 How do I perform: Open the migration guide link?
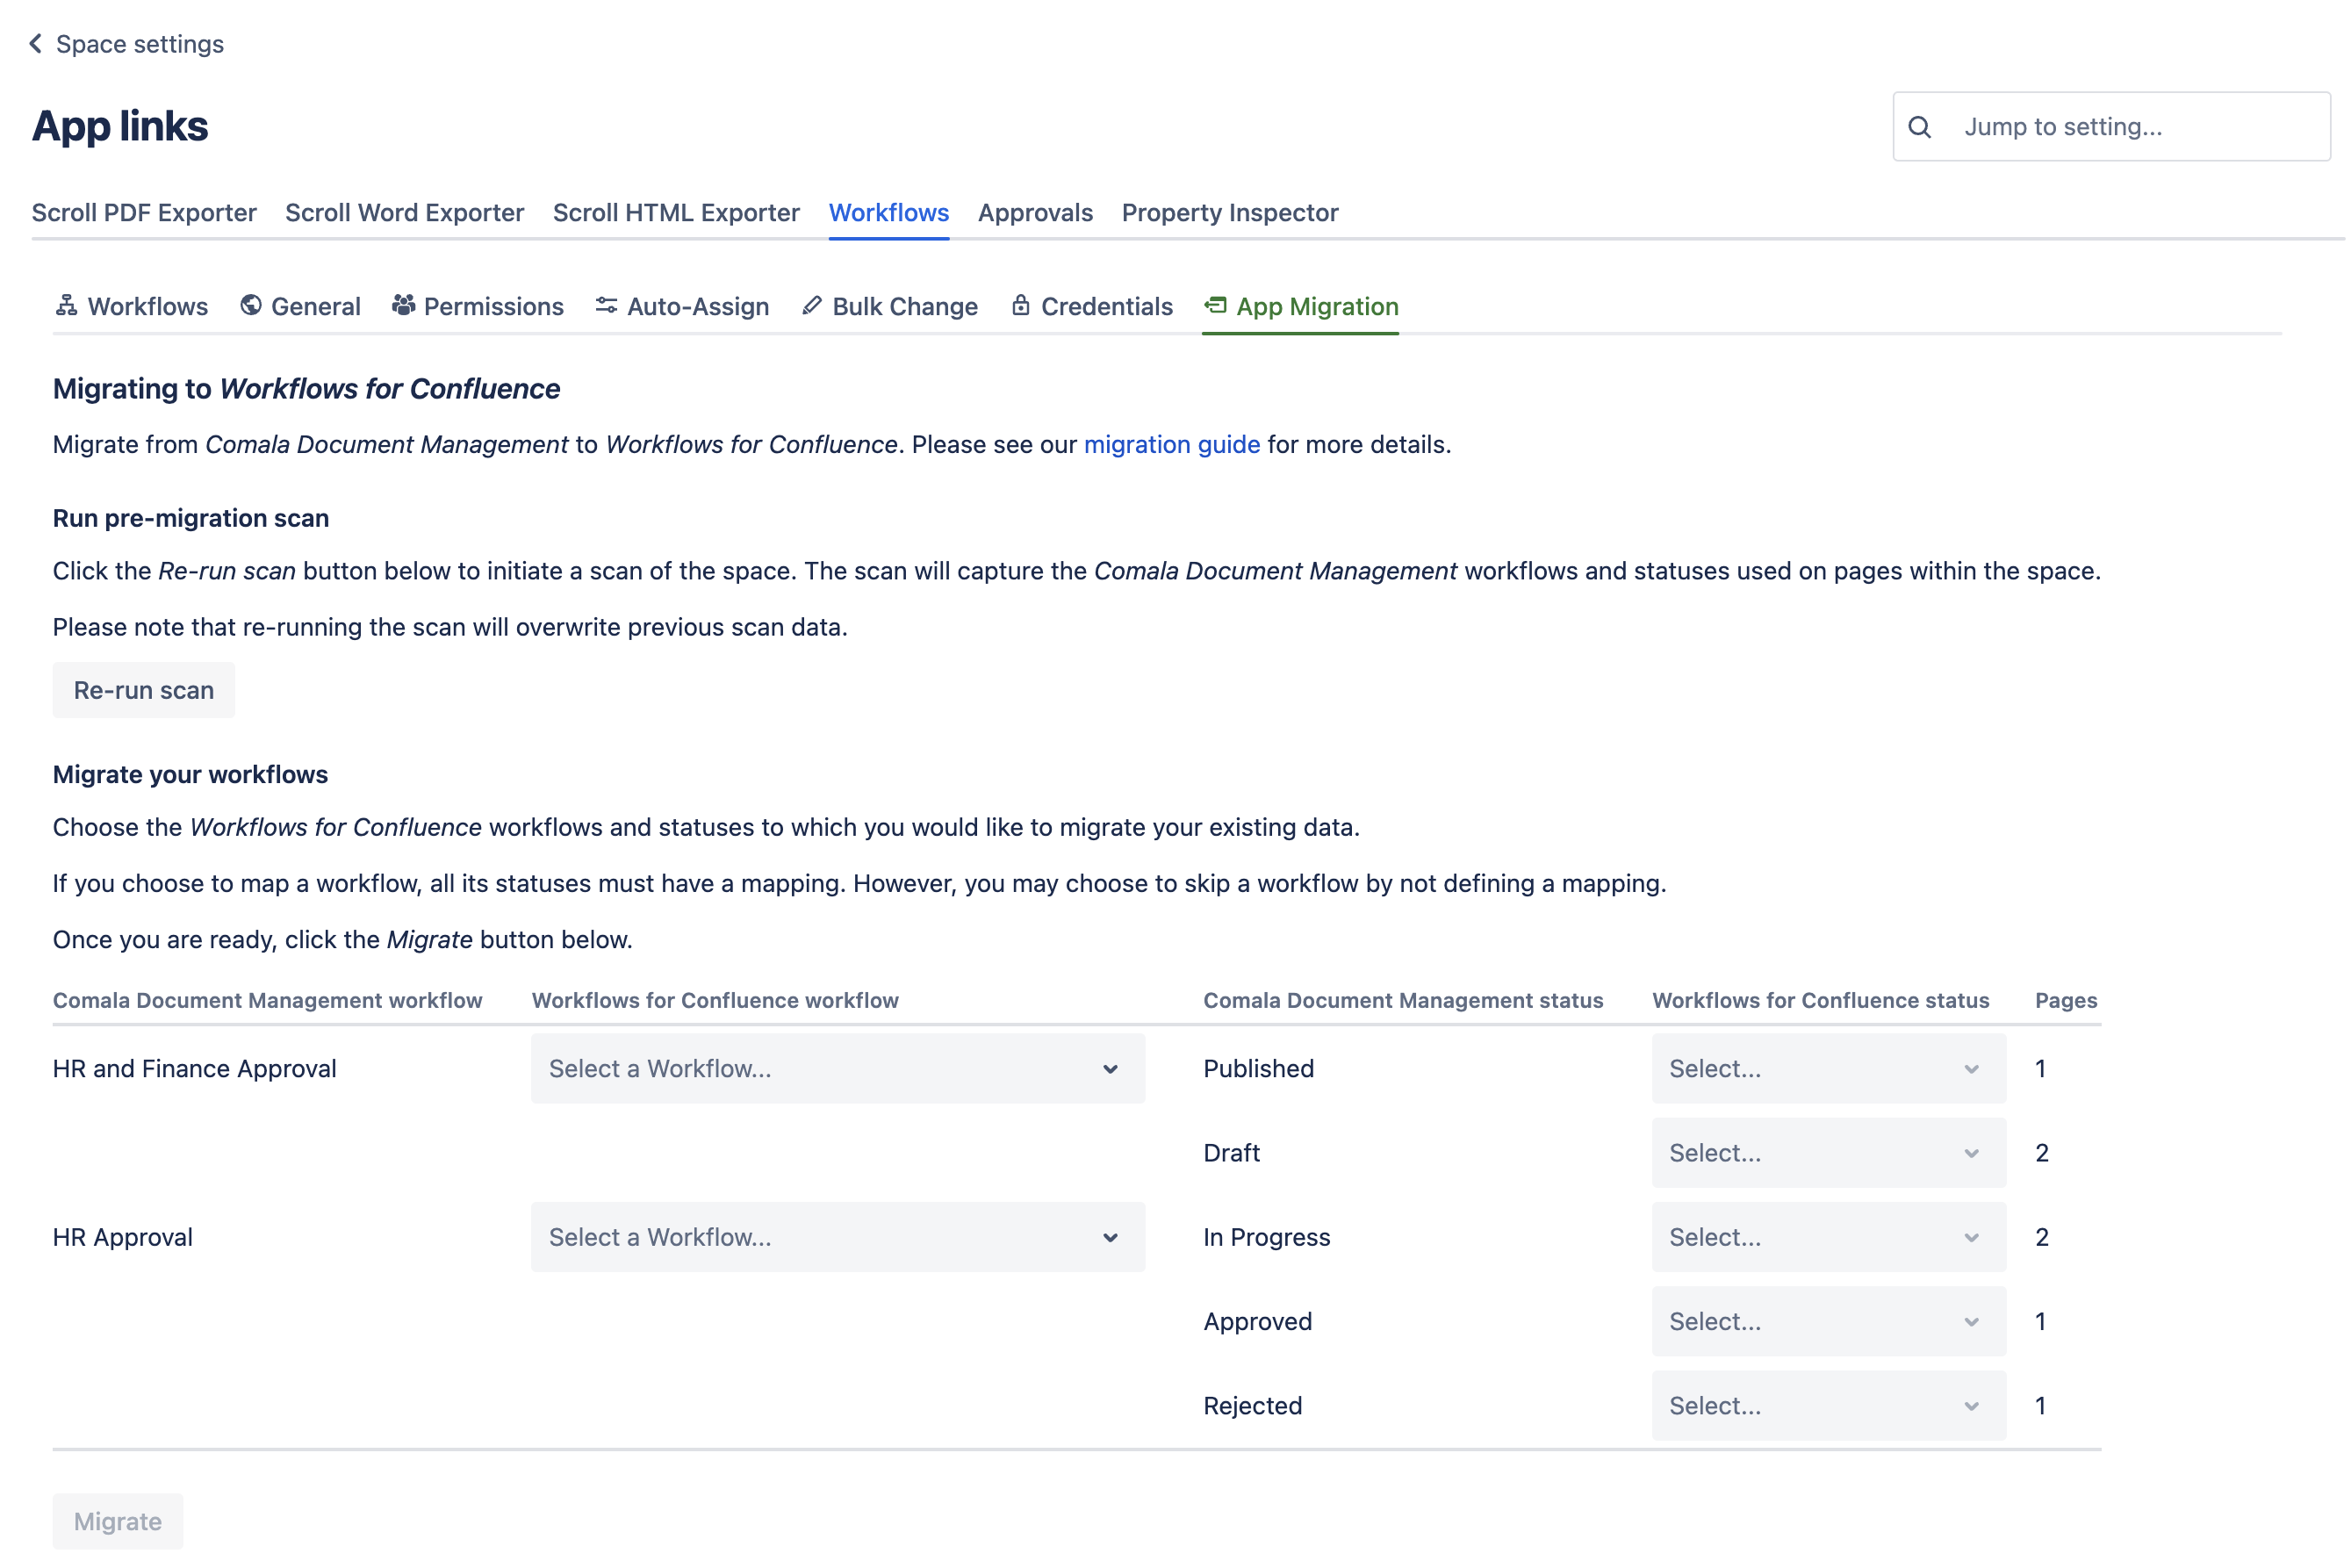(1171, 444)
